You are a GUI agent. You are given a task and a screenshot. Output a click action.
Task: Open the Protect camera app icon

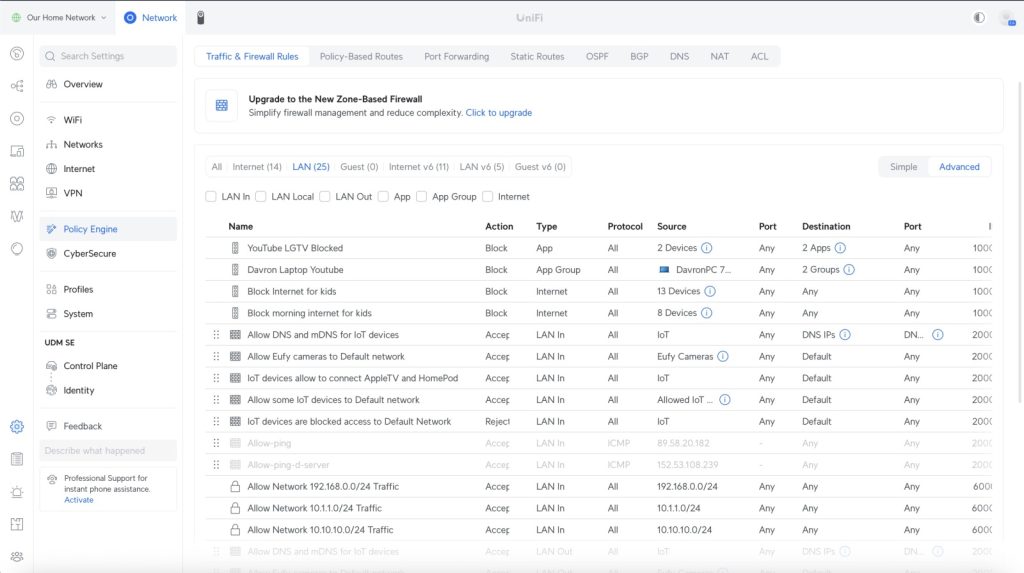200,18
